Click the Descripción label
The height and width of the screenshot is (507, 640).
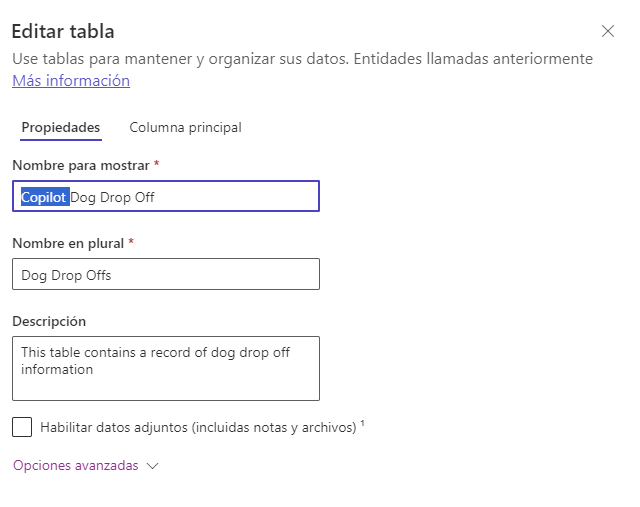click(x=49, y=321)
